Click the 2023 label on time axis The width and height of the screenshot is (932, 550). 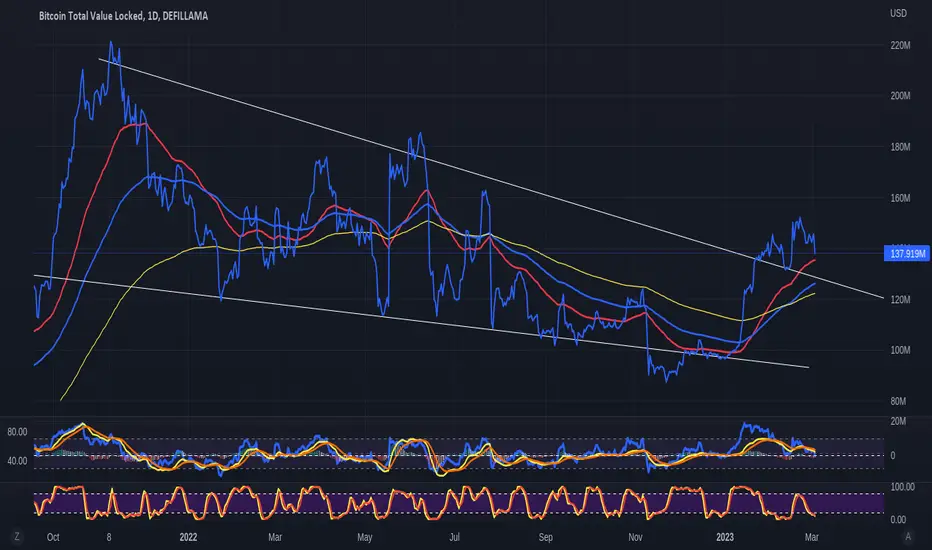[x=725, y=537]
